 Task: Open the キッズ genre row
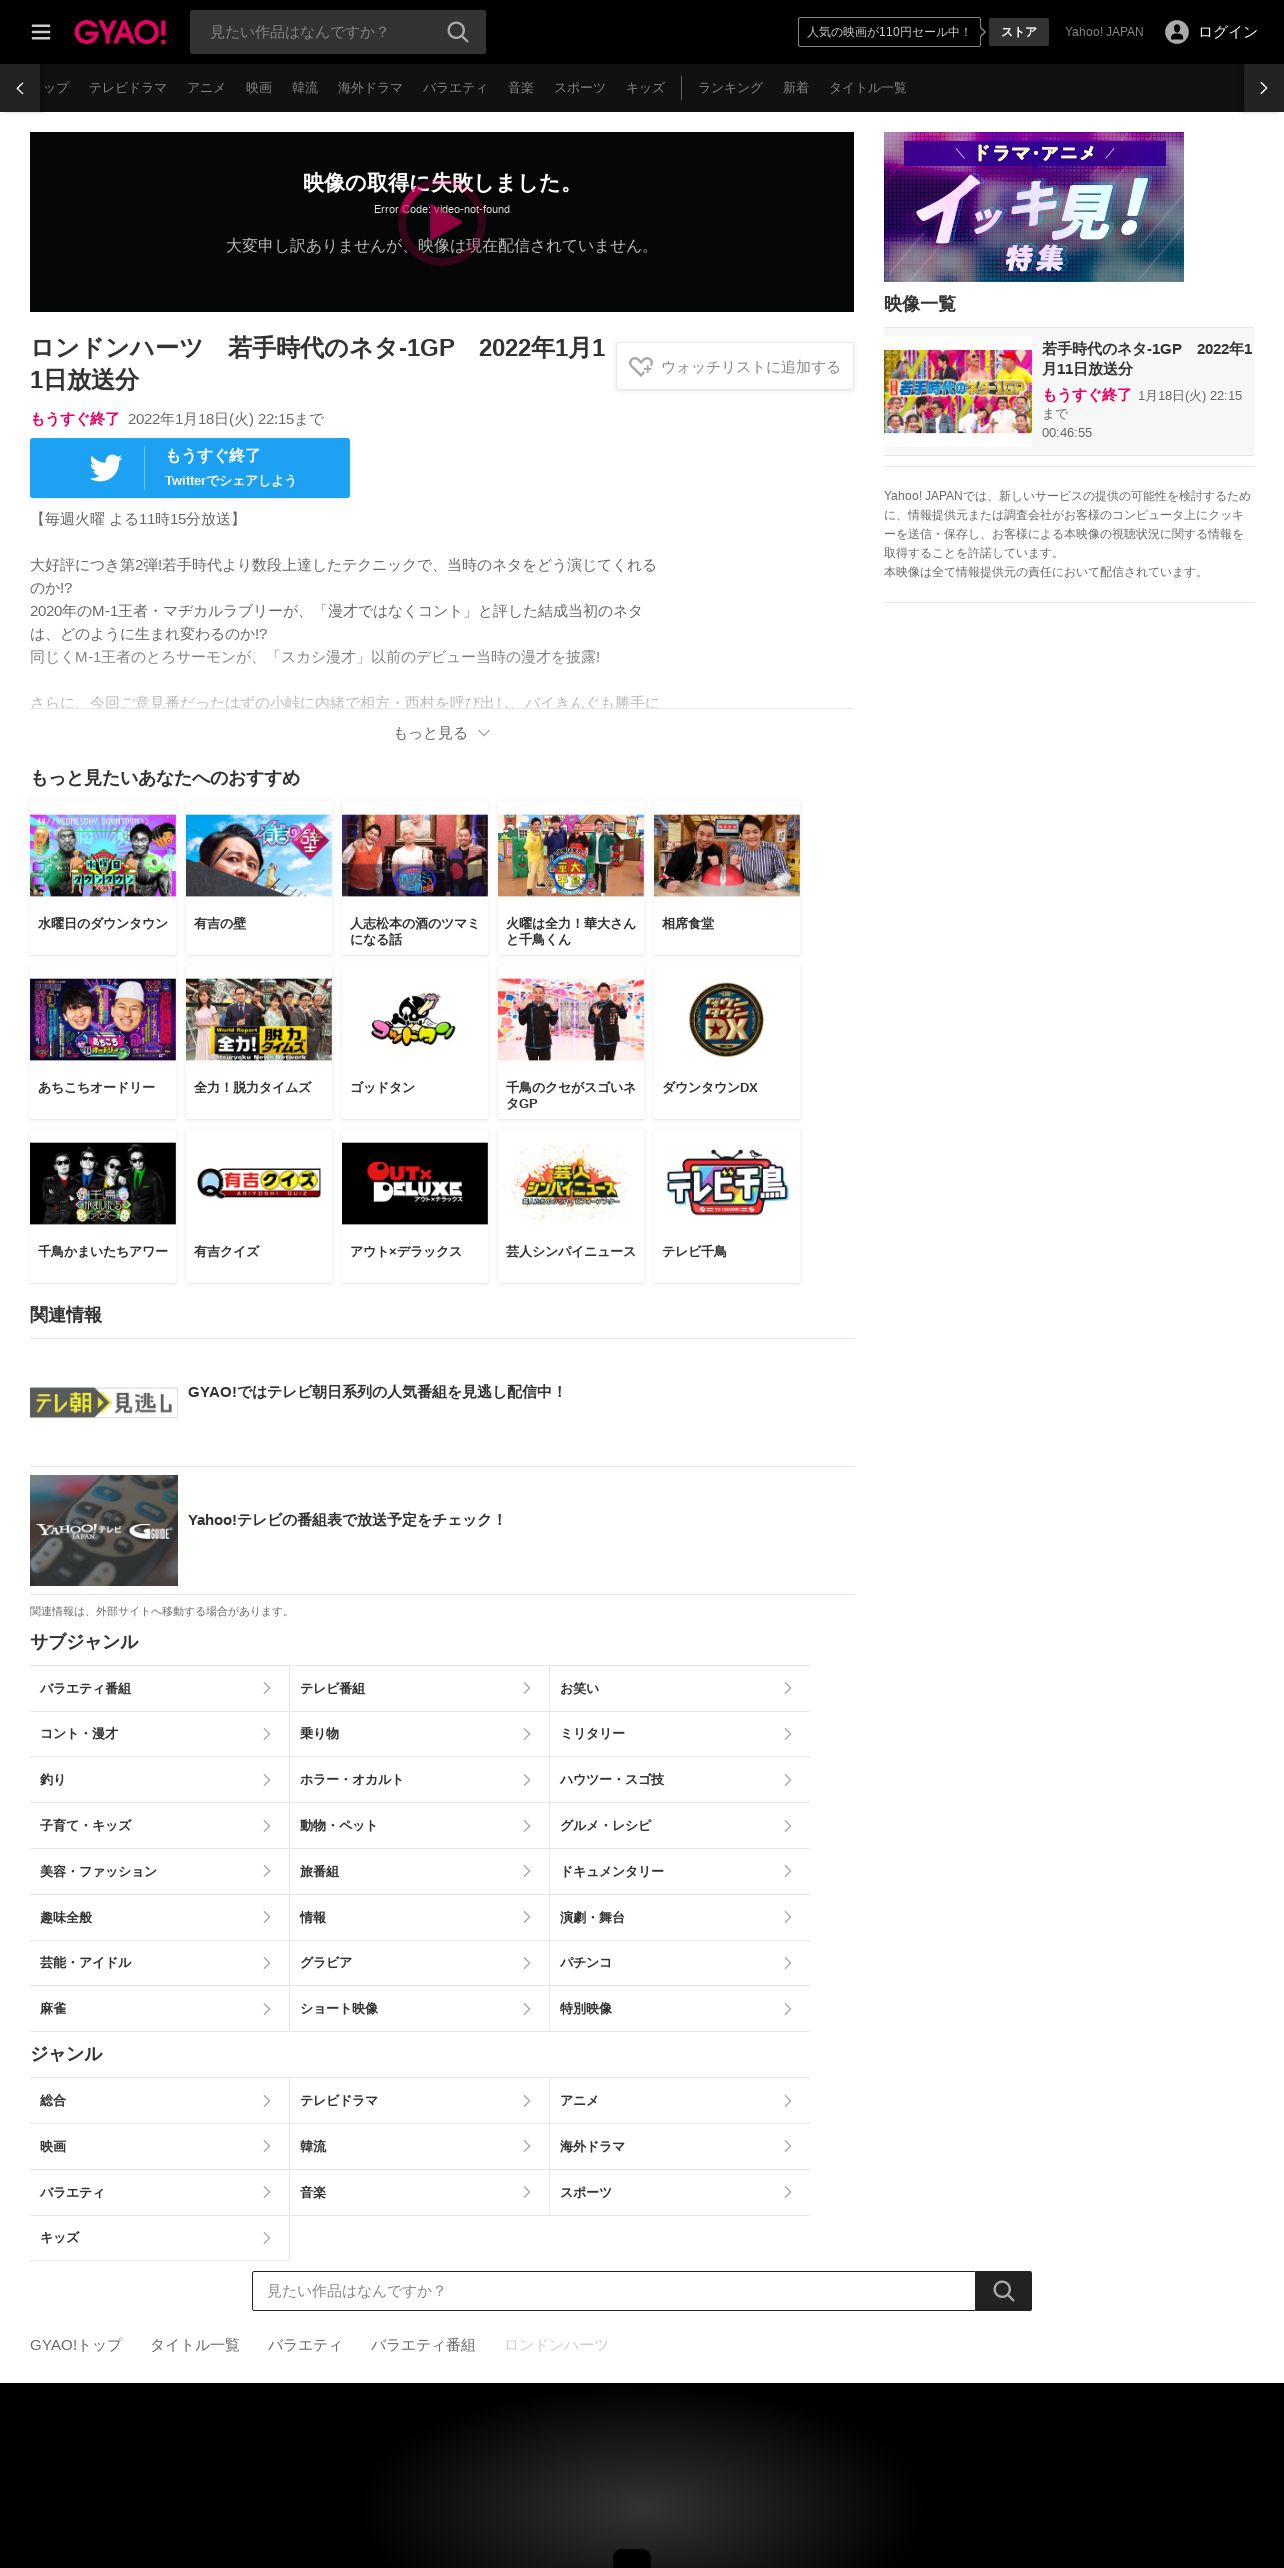coord(160,2238)
